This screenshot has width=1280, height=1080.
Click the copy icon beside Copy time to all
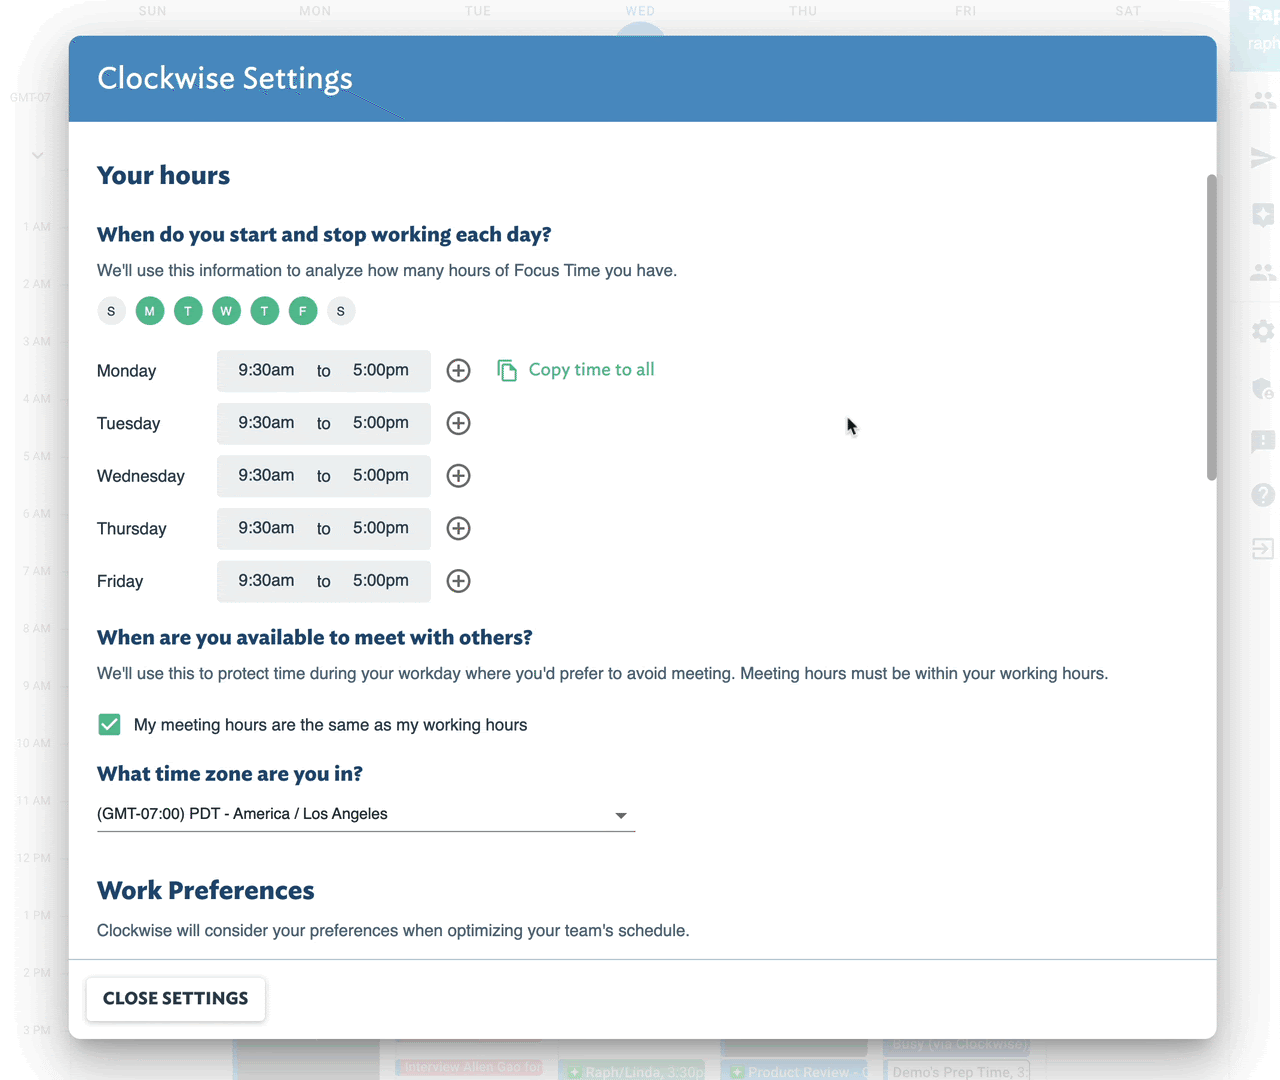coord(507,370)
